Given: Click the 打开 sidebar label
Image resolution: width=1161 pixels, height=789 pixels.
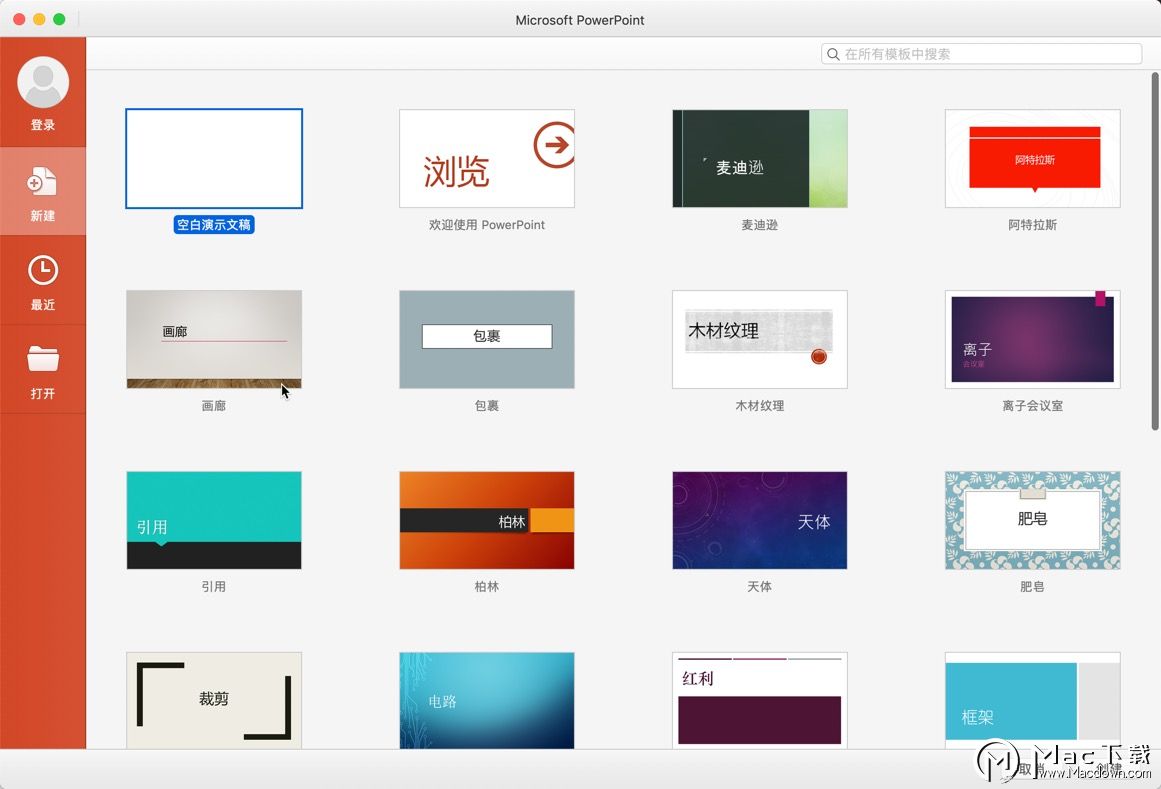Looking at the screenshot, I should coord(43,394).
